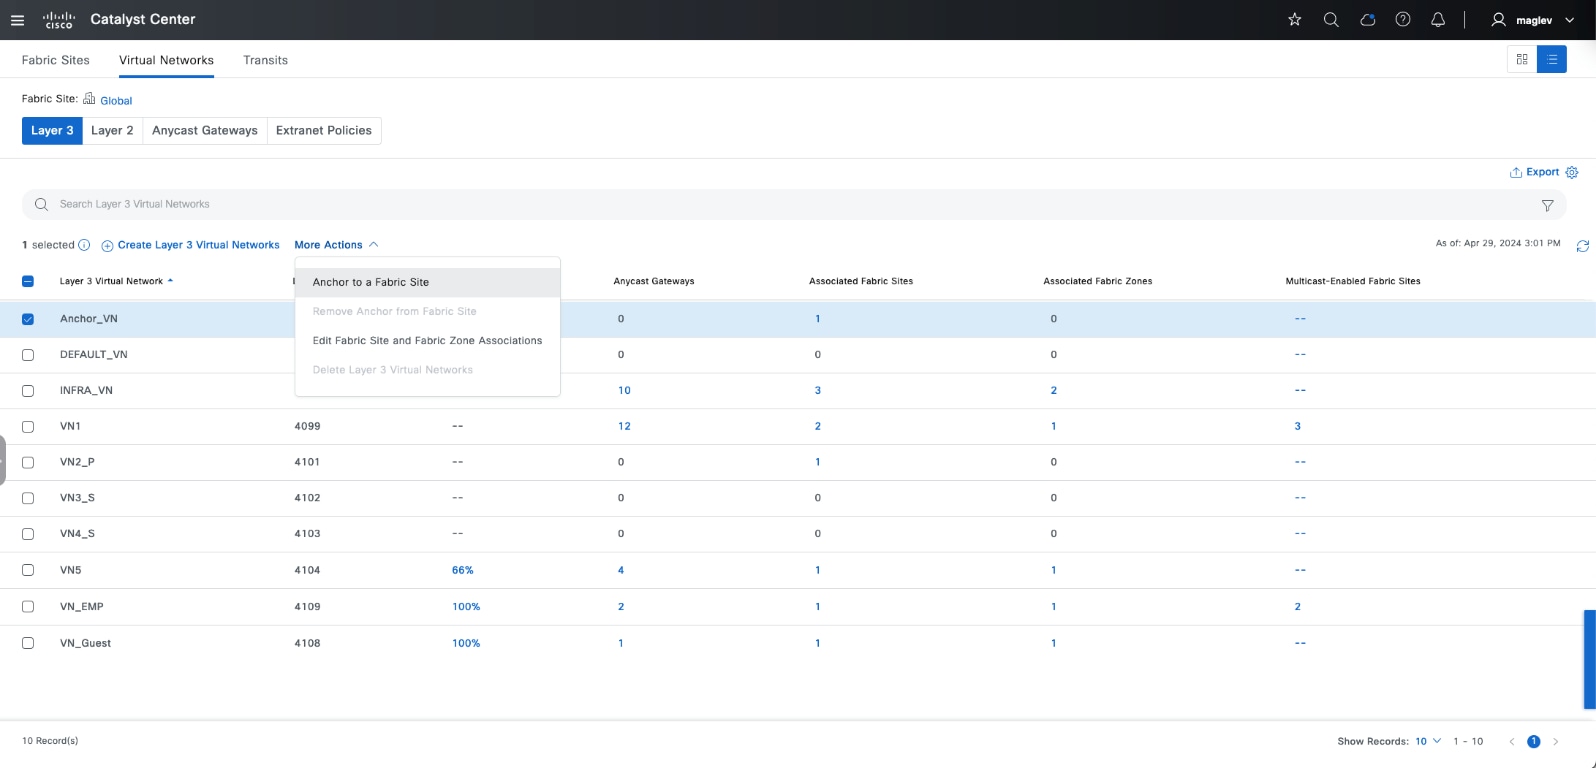1596x768 pixels.
Task: Select the VN_Guest row checkbox
Action: click(x=28, y=643)
